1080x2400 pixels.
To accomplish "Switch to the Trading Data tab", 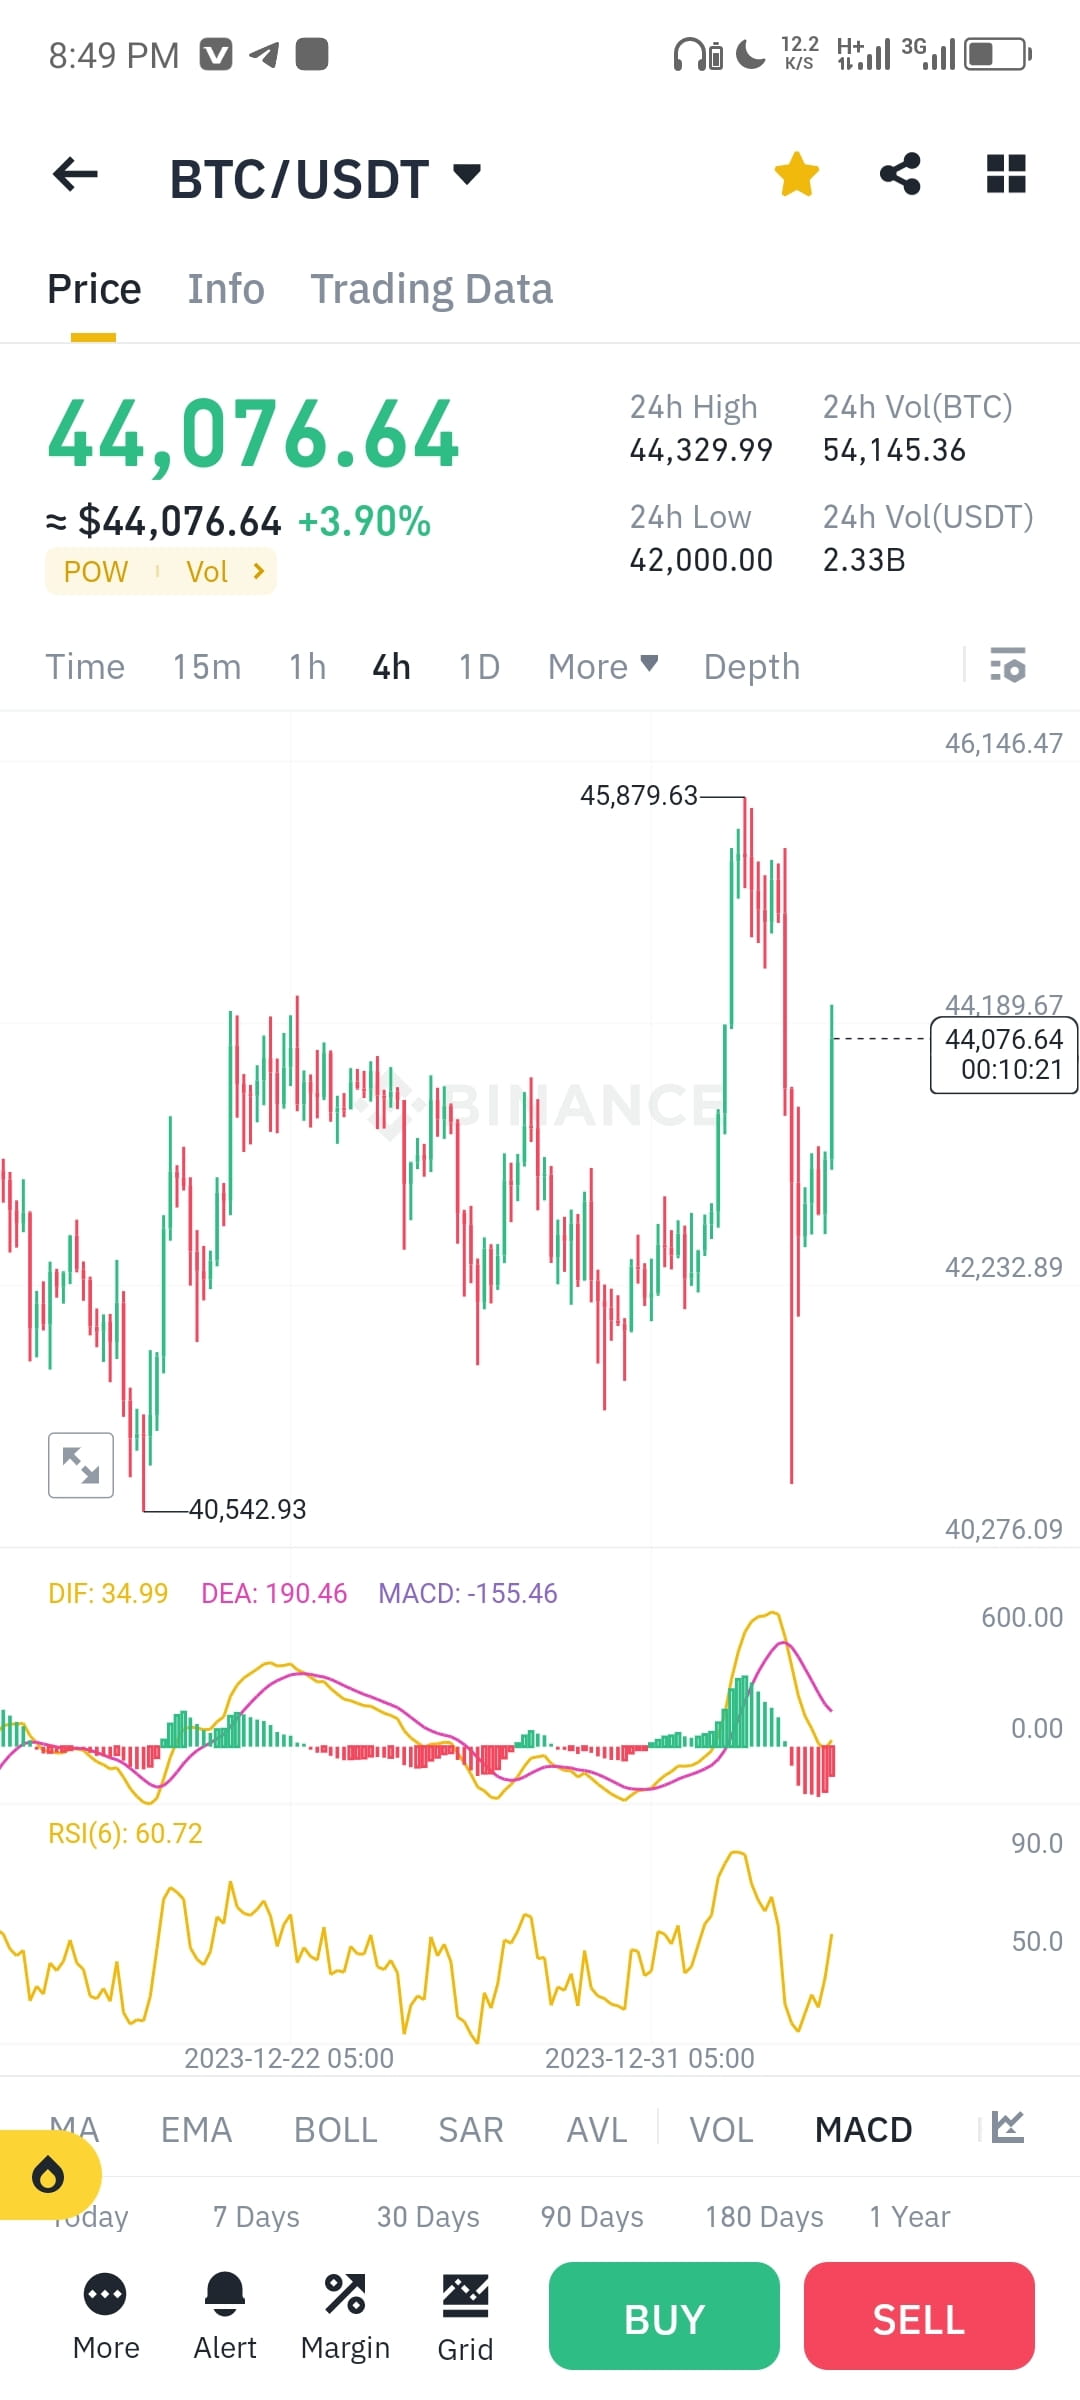I will 432,288.
